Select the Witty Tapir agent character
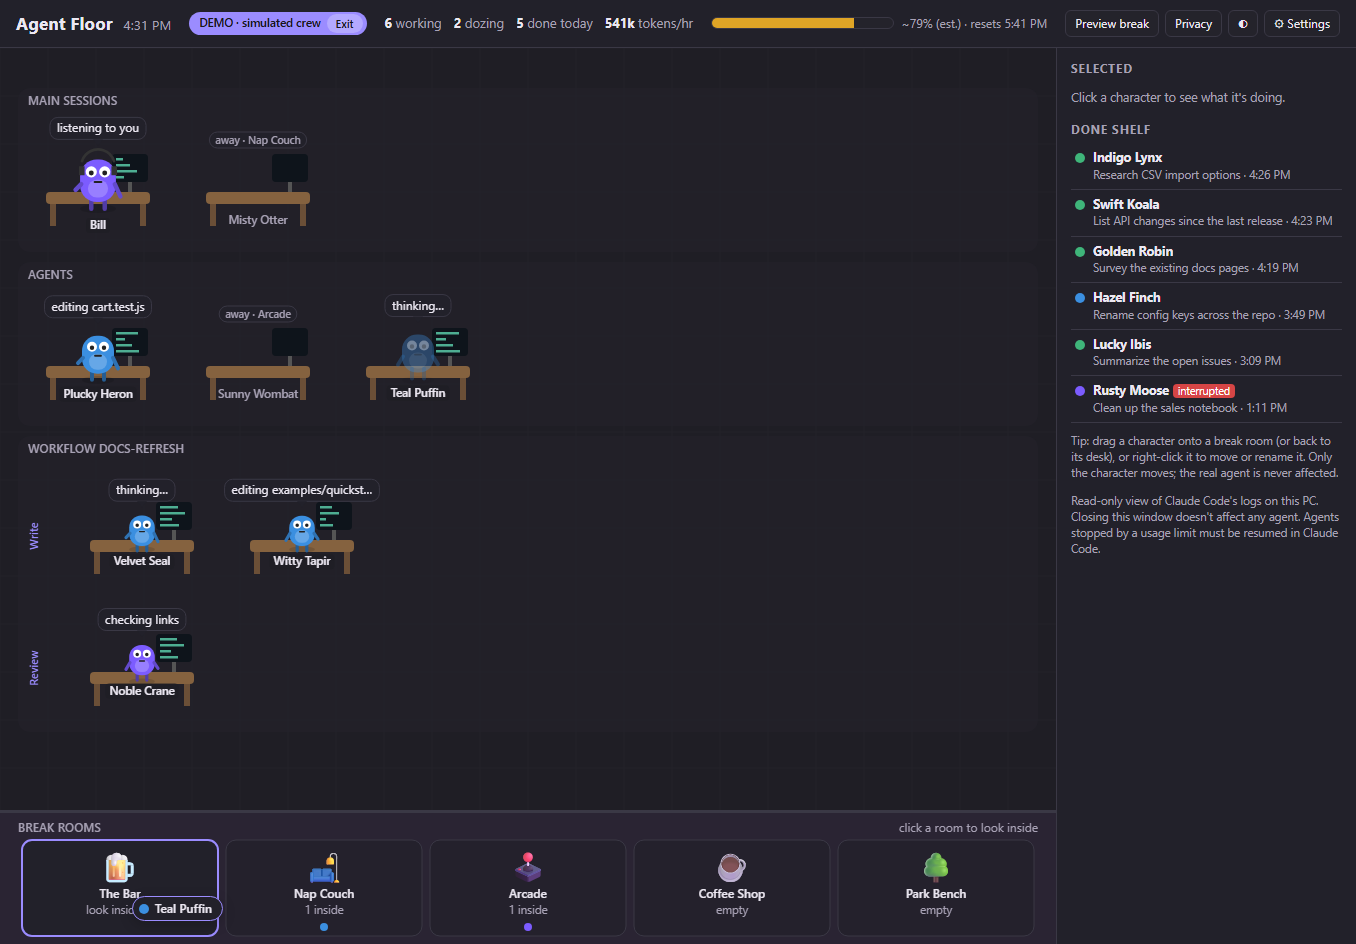 302,531
